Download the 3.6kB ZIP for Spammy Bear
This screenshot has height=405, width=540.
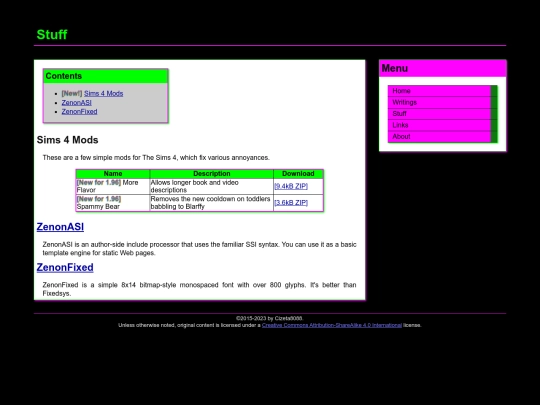tap(291, 202)
